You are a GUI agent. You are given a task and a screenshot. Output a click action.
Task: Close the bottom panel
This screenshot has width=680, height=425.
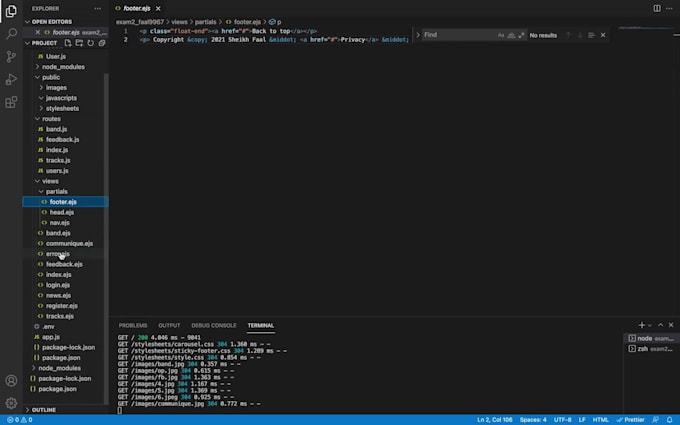point(671,325)
